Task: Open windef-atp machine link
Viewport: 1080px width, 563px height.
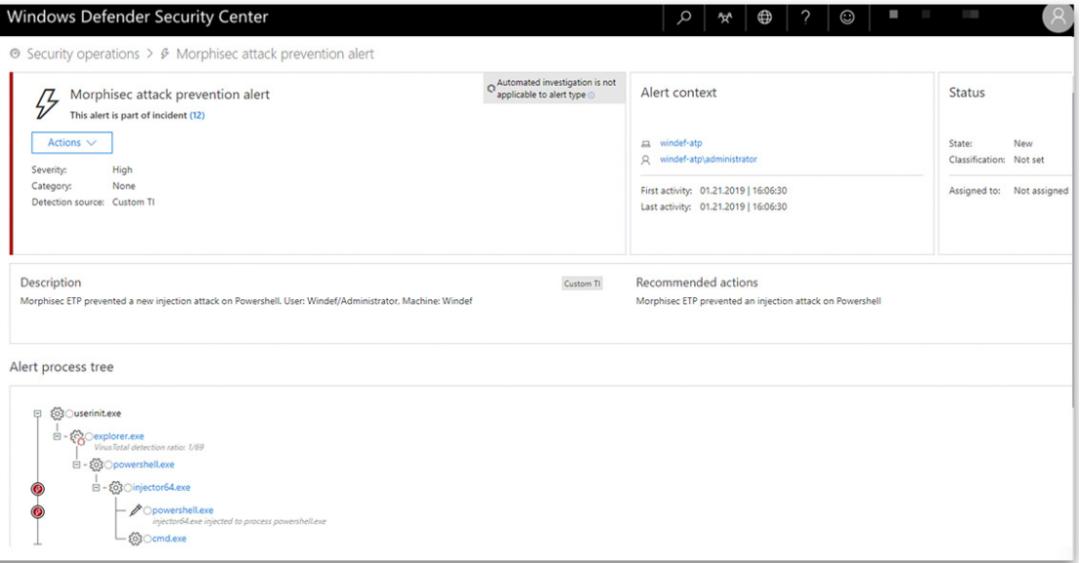Action: pos(681,143)
